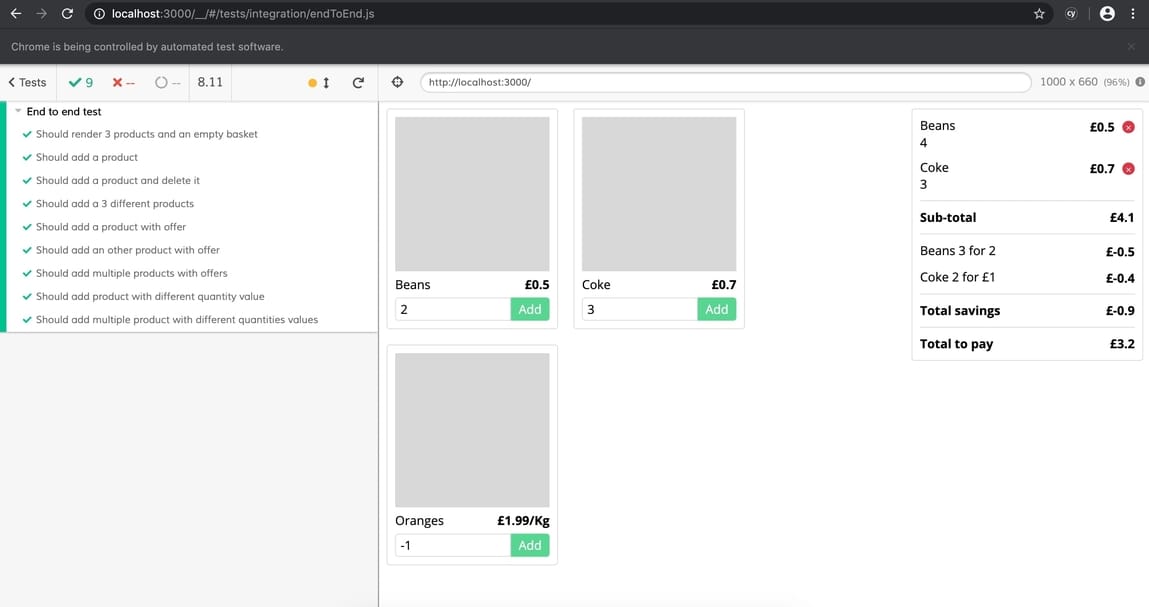Viewport: 1149px width, 607px height.
Task: Open the Chrome profile avatar
Action: point(1107,14)
